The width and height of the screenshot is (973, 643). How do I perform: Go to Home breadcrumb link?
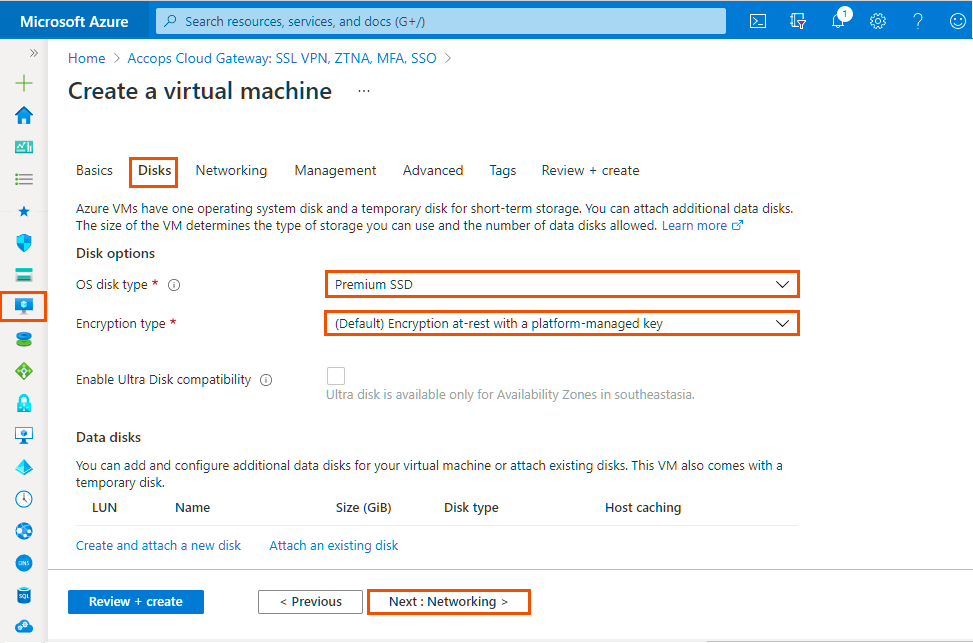pos(86,58)
